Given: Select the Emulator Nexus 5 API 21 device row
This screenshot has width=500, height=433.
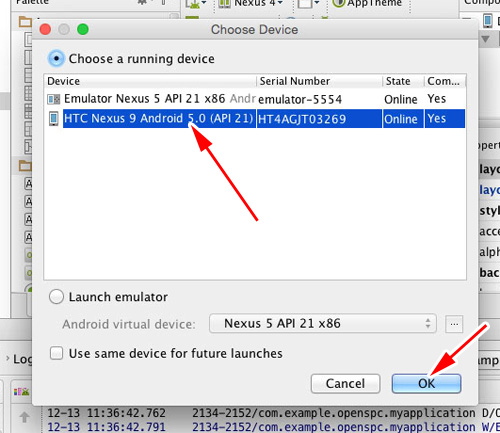Looking at the screenshot, I should [x=255, y=99].
